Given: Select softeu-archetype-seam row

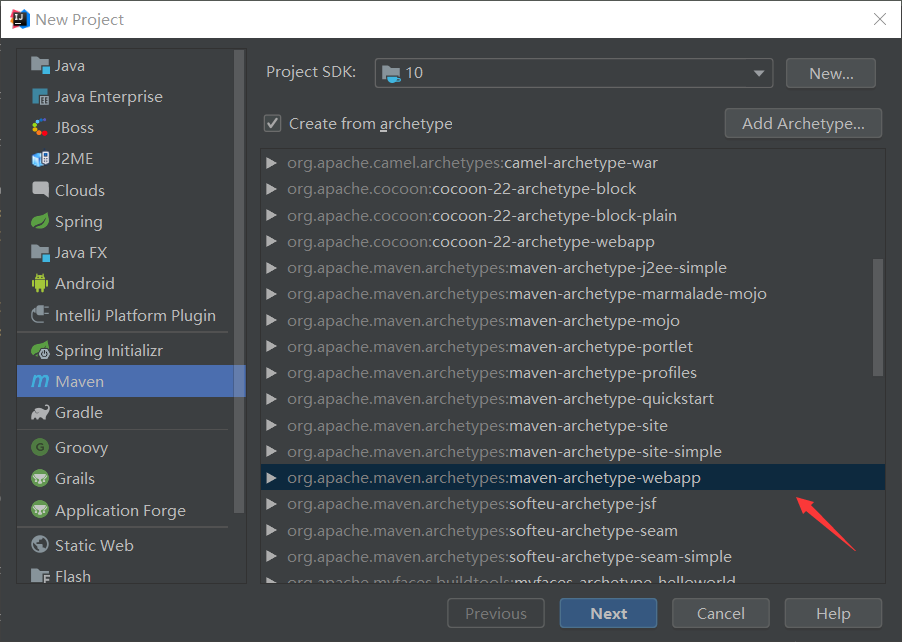Looking at the screenshot, I should [573, 530].
